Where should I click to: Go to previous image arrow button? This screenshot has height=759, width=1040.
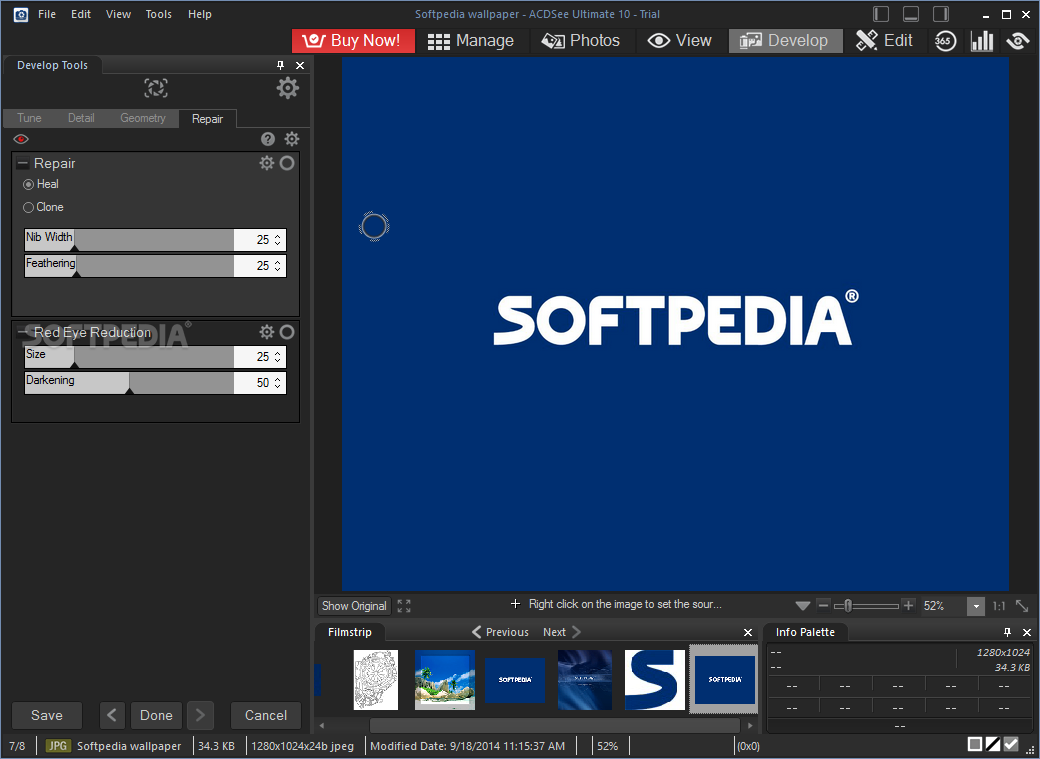(111, 715)
